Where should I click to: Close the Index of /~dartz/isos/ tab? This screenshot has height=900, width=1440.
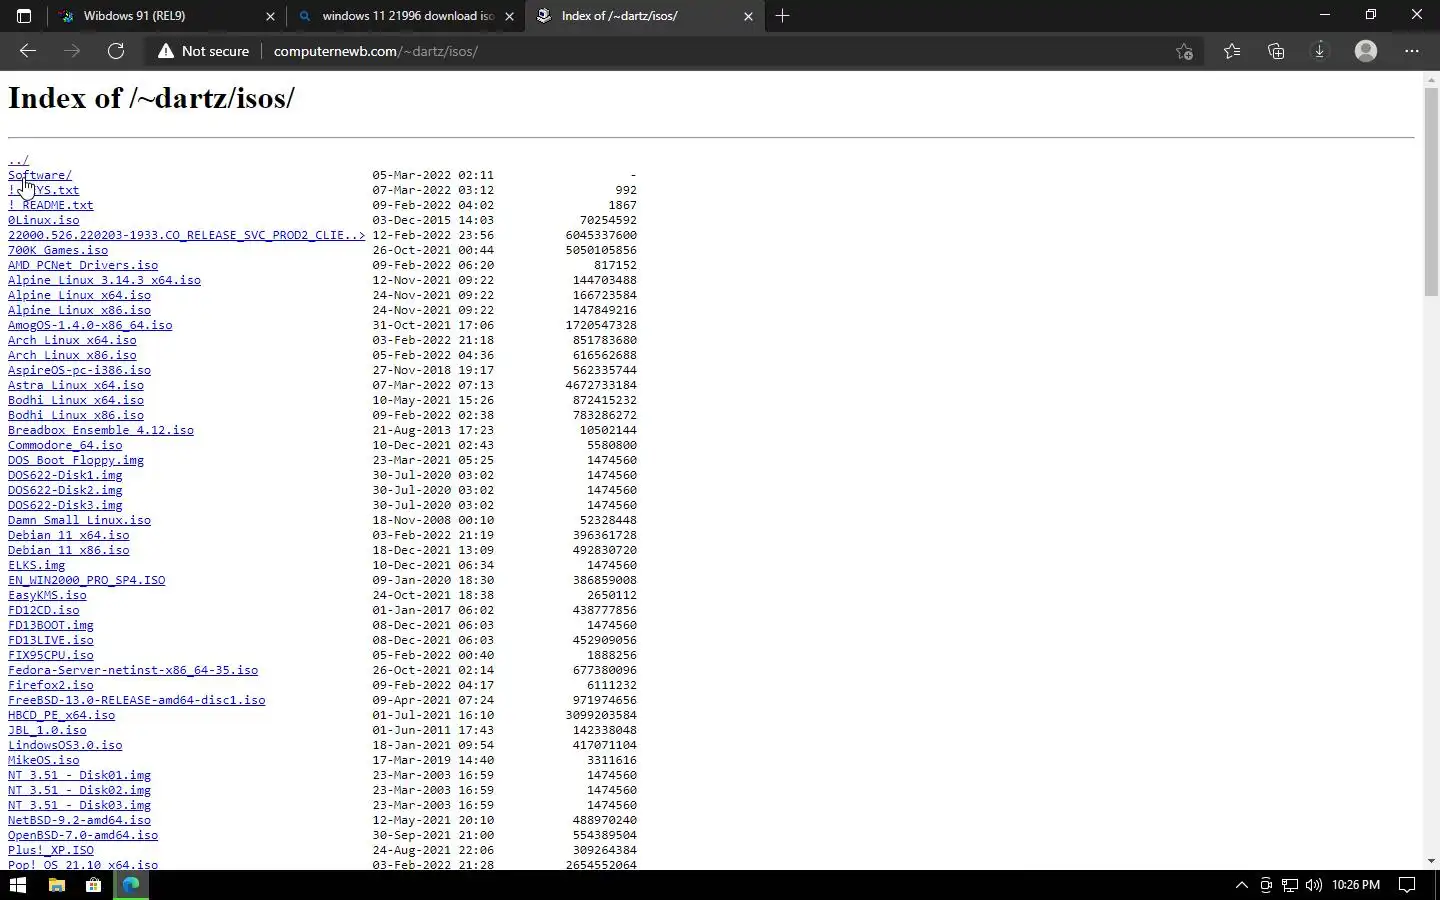(748, 16)
